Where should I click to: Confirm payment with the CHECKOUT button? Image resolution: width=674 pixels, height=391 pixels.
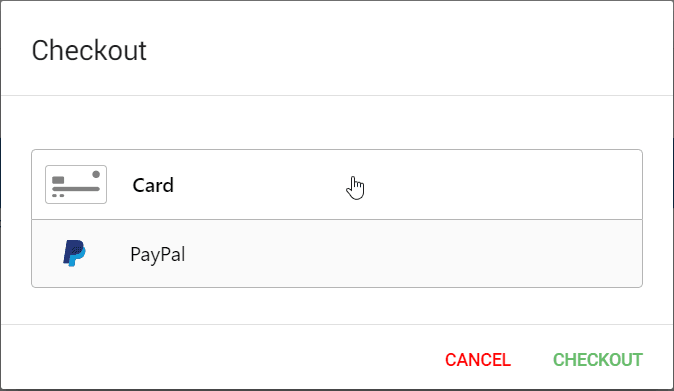click(597, 360)
